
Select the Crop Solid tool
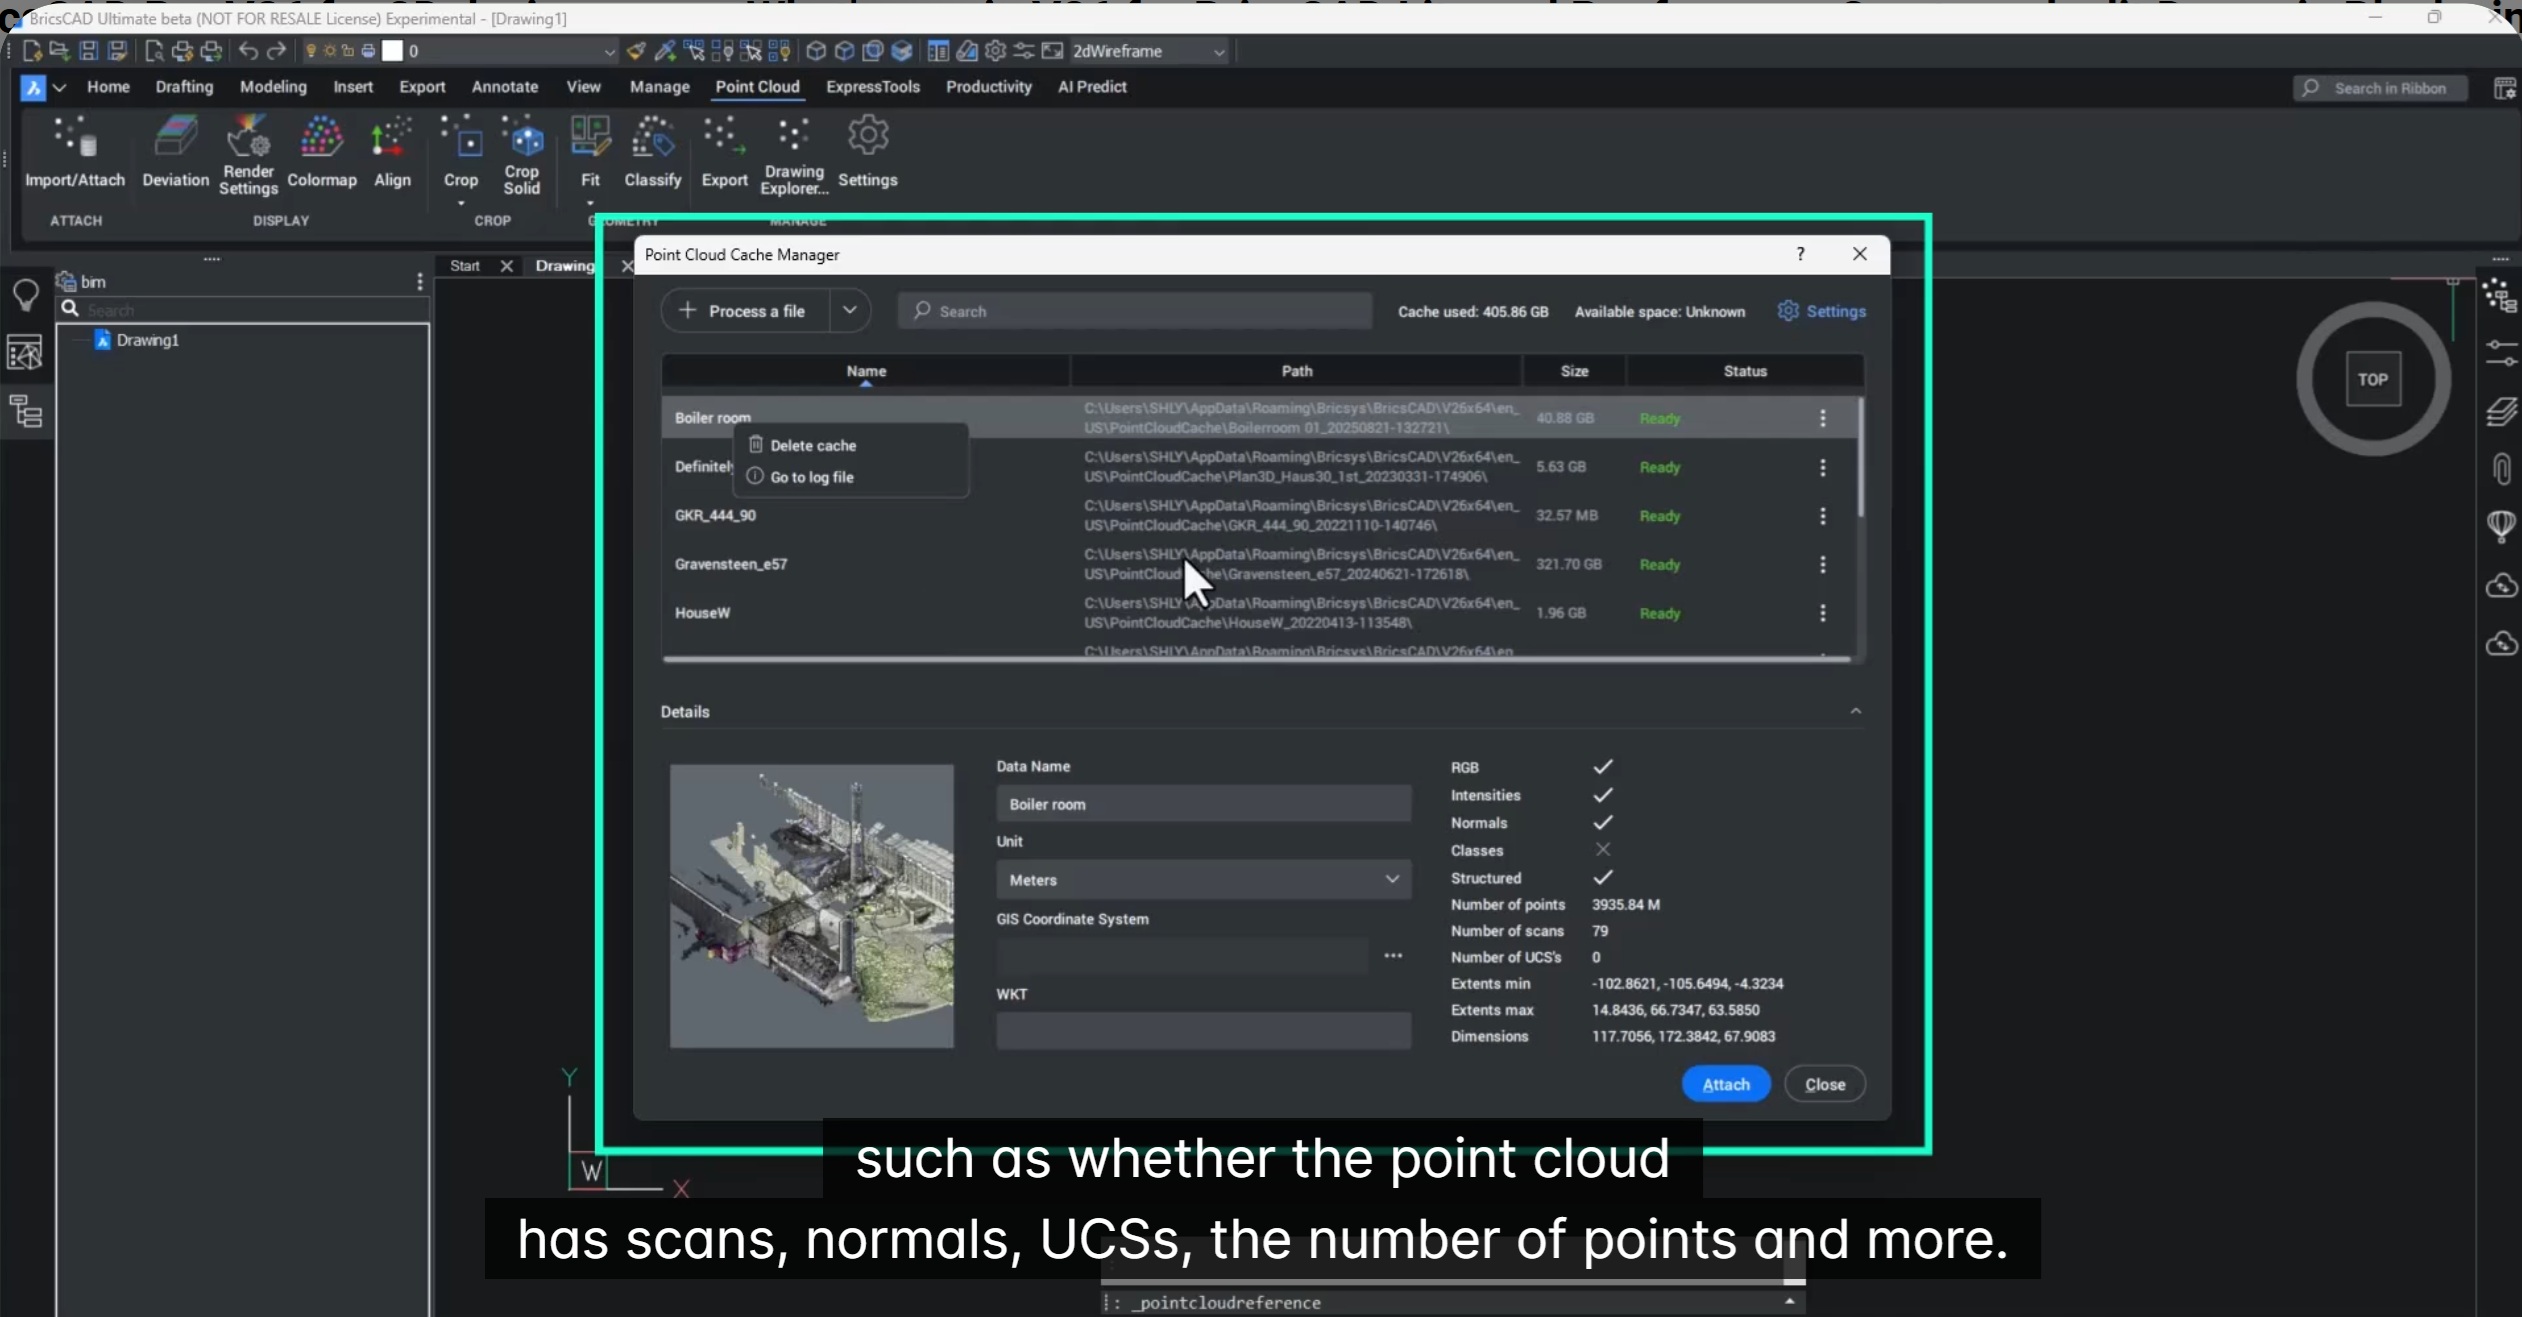(x=522, y=152)
